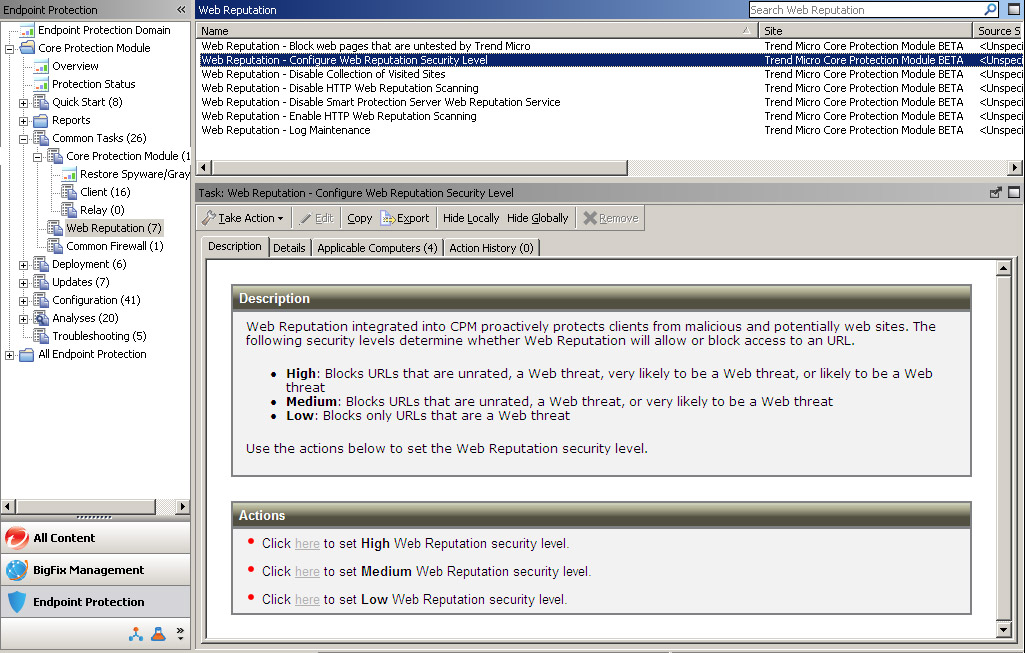Click the Updates (7) node icon
This screenshot has height=653, width=1025.
tap(41, 282)
